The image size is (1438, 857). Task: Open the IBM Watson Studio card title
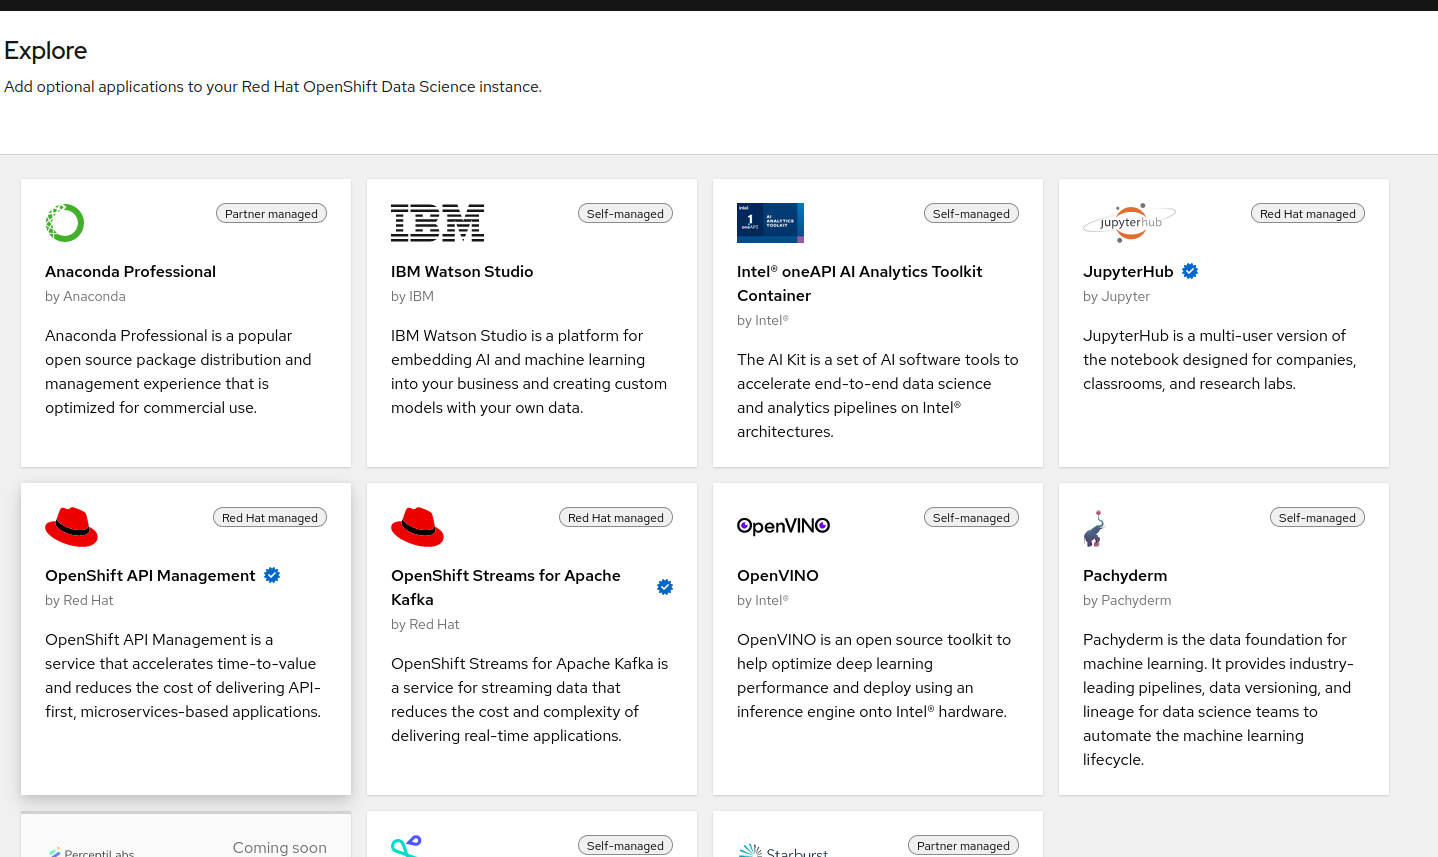point(462,271)
